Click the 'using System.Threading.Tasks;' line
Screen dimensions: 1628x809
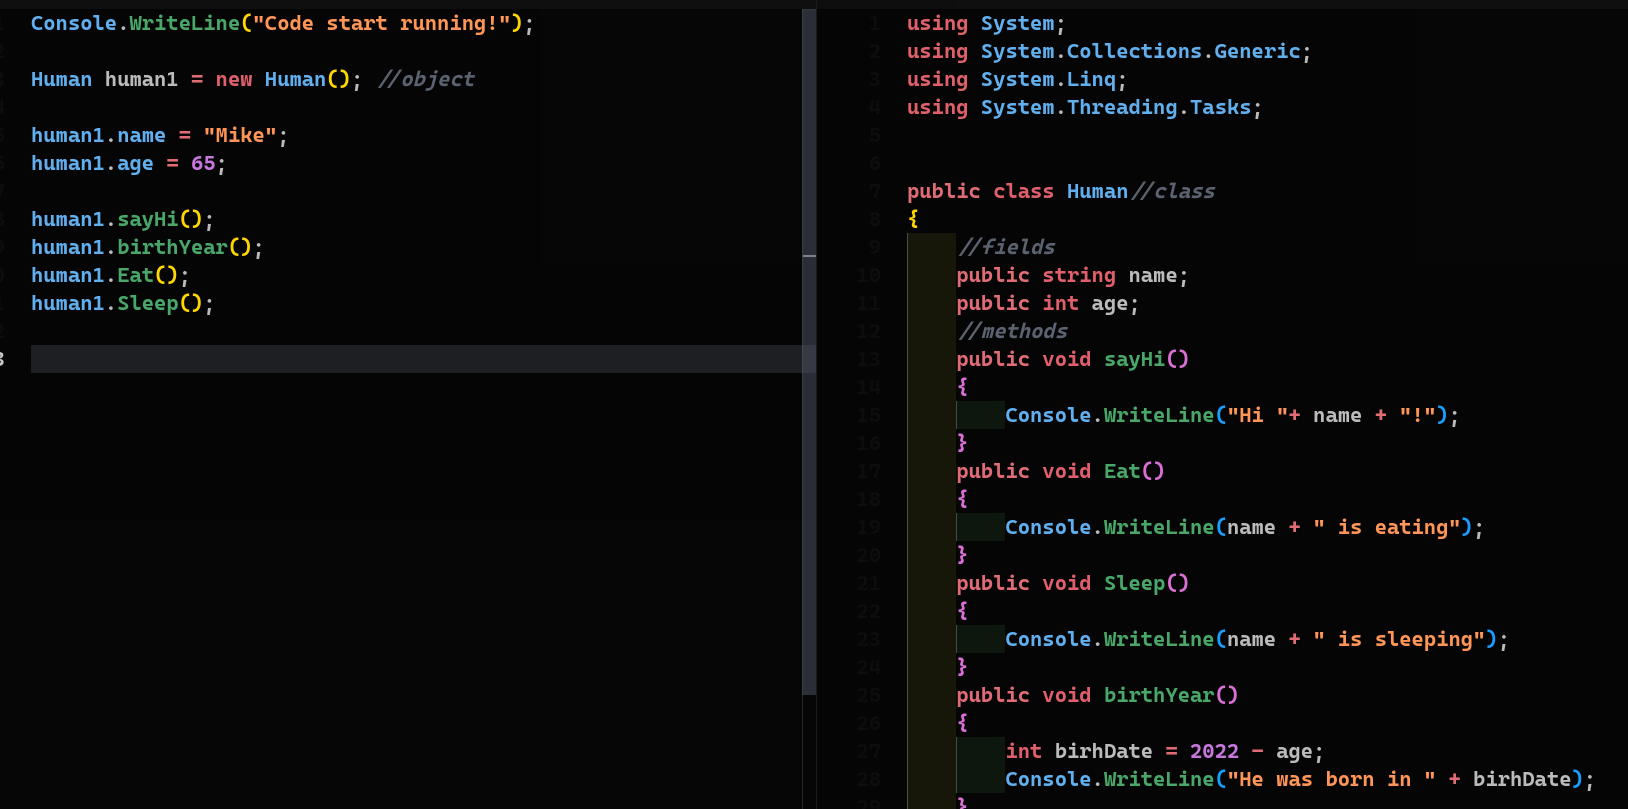[x=1085, y=107]
